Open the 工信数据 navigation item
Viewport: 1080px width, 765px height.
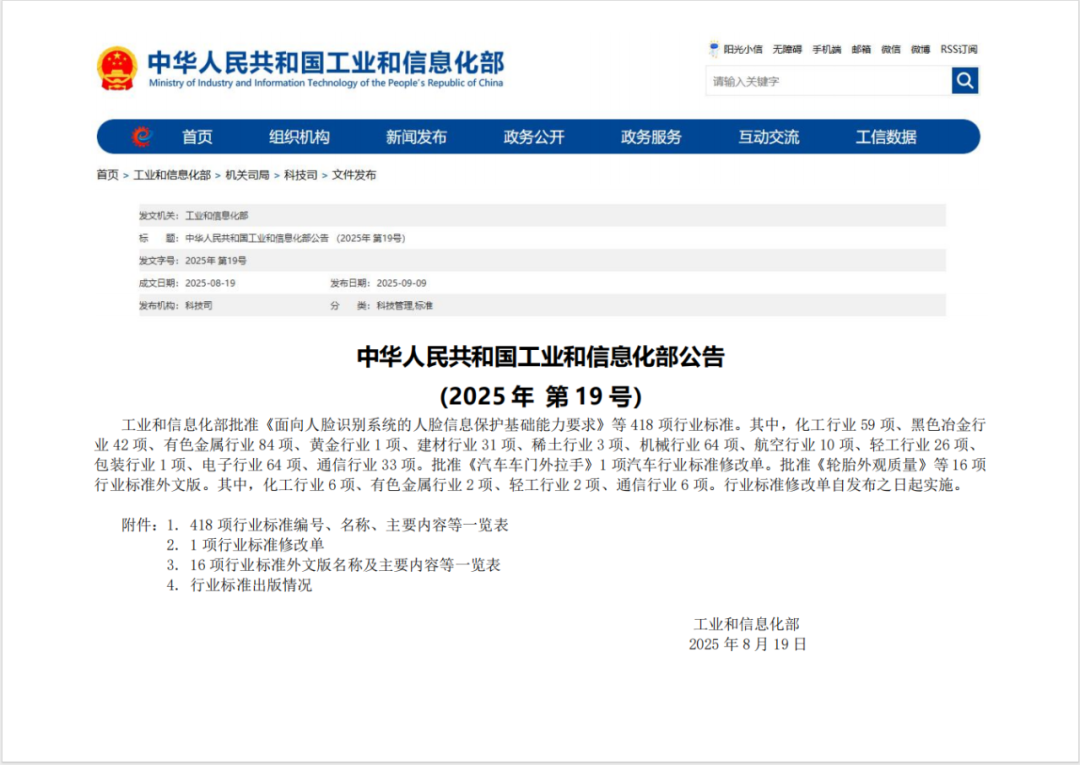888,137
